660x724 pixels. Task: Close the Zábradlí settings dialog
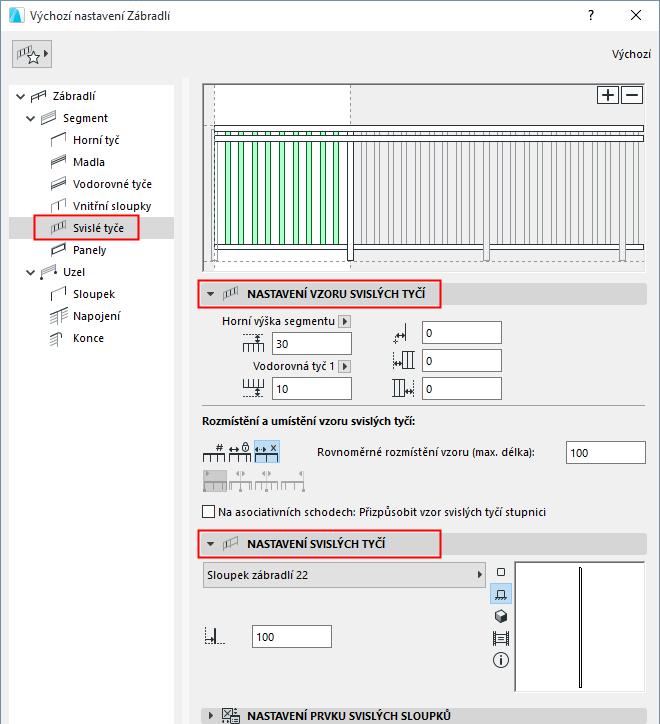(636, 15)
